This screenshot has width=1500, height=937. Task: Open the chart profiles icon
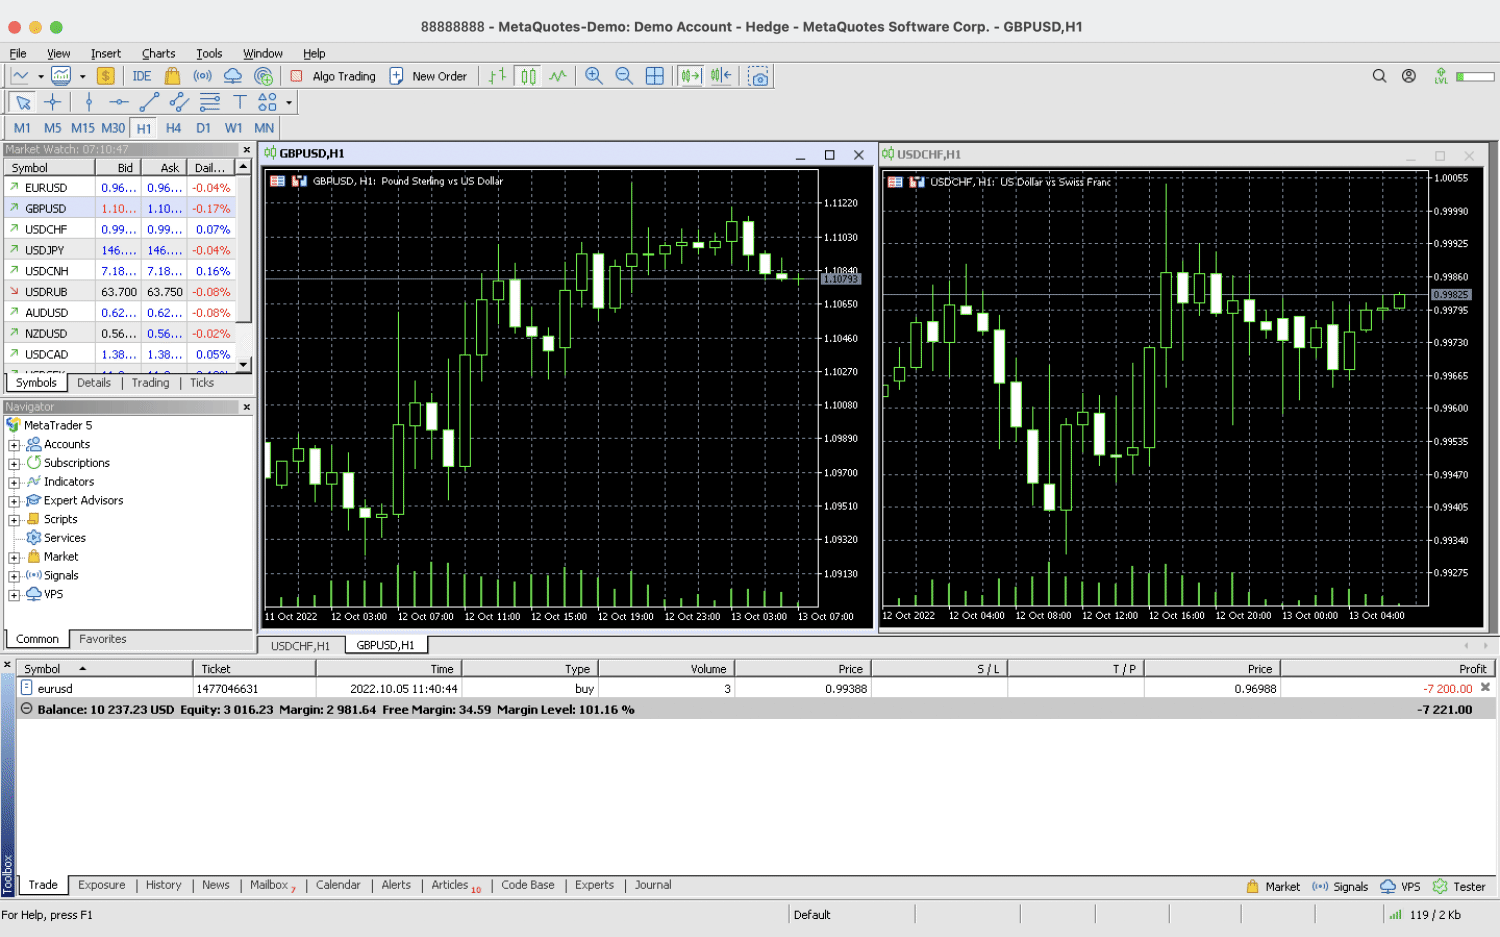61,76
